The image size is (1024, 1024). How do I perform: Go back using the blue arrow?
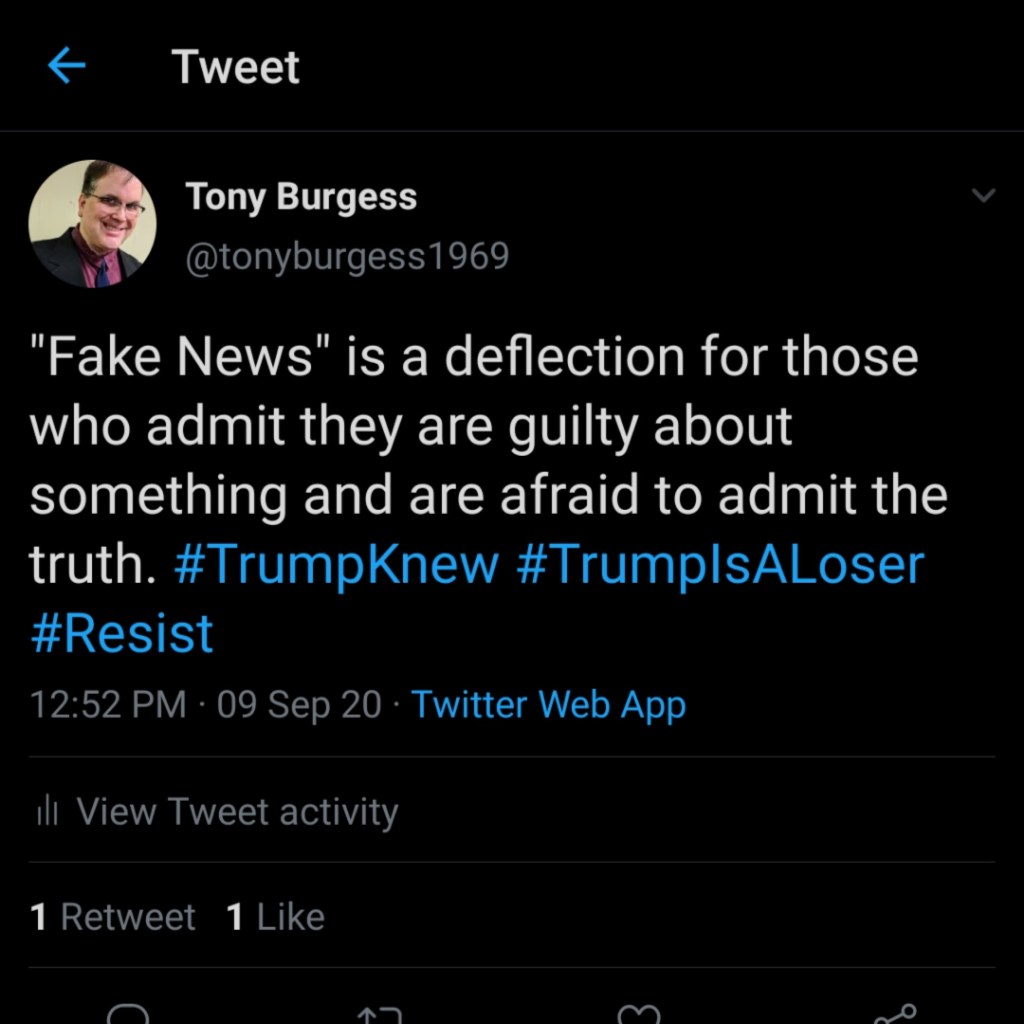pos(67,67)
